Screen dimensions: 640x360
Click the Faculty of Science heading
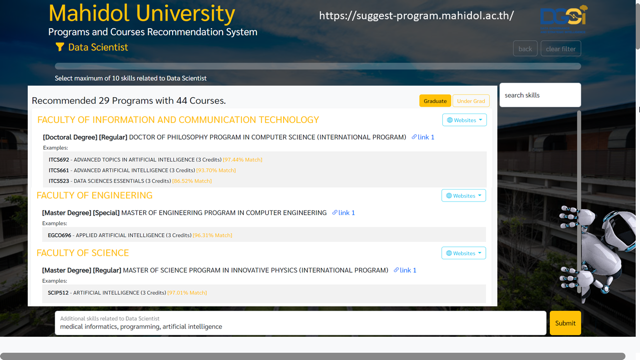[82, 253]
